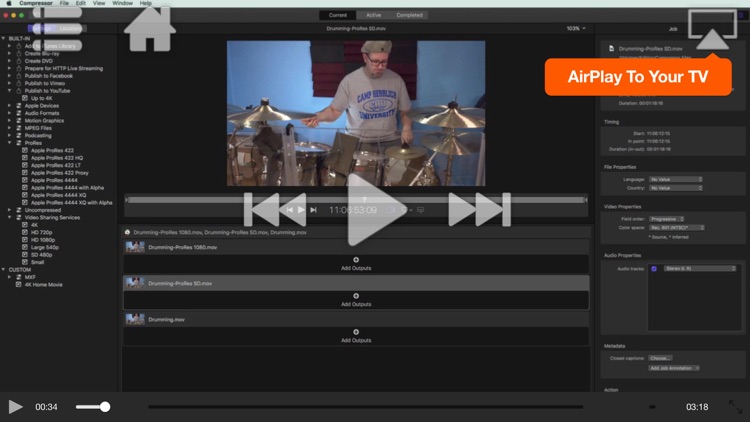Image resolution: width=750 pixels, height=422 pixels.
Task: Click the AirPlay To Your TV banner
Action: (x=638, y=77)
